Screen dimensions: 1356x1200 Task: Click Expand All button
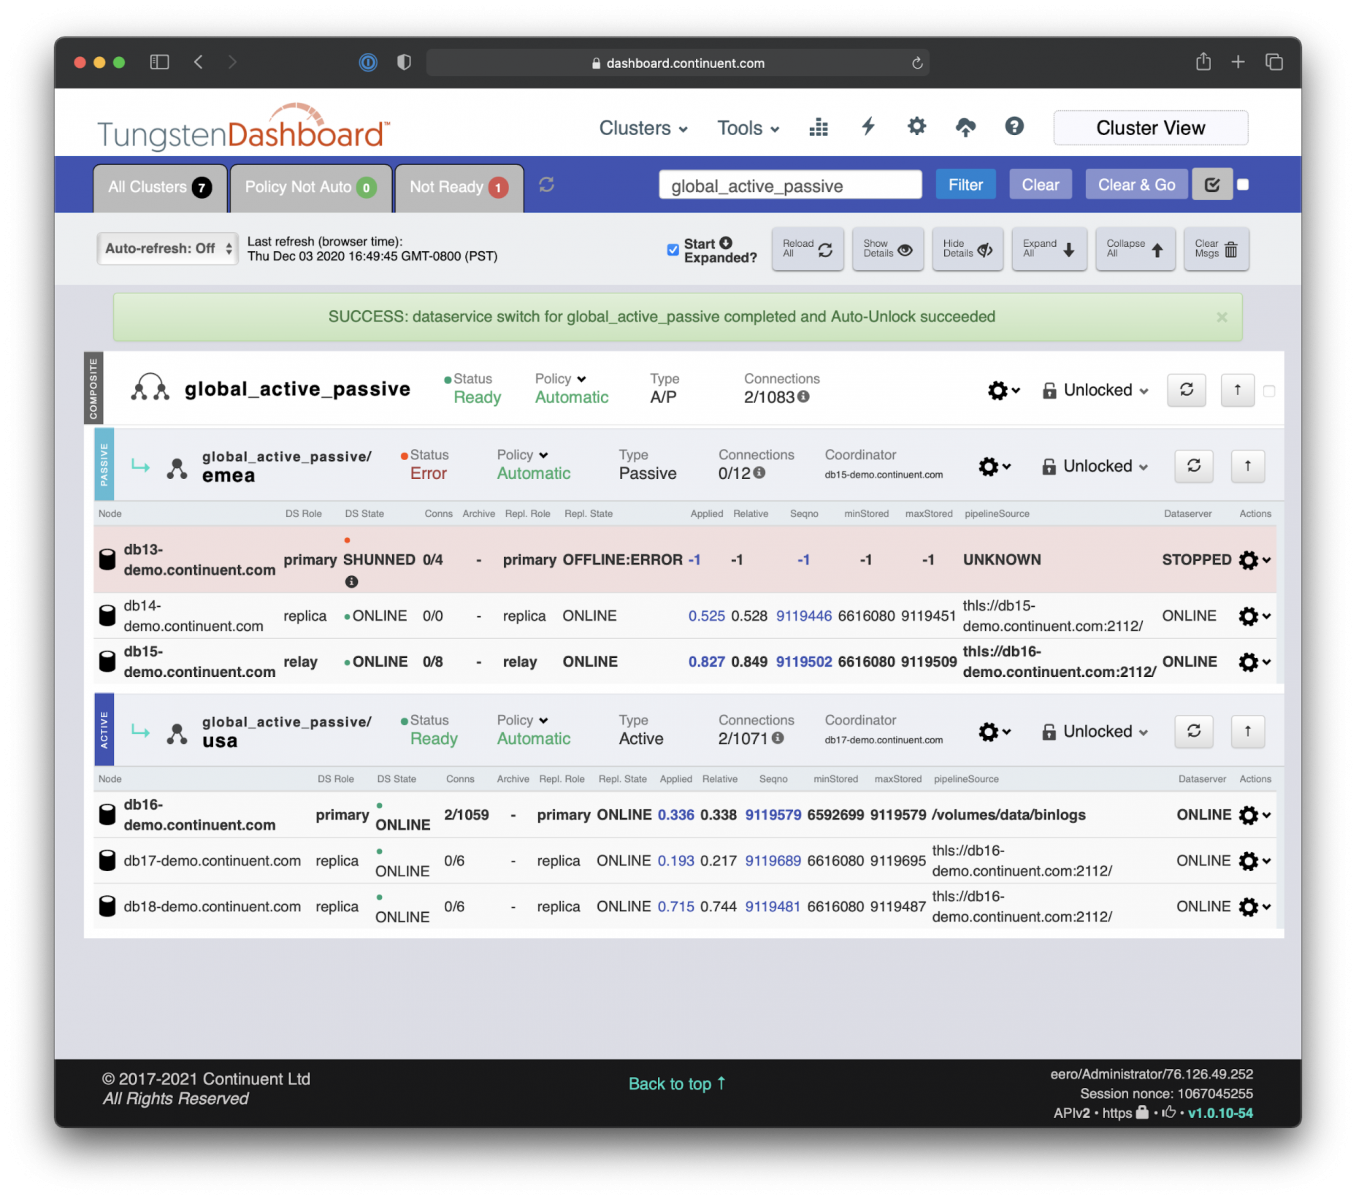click(x=1048, y=249)
